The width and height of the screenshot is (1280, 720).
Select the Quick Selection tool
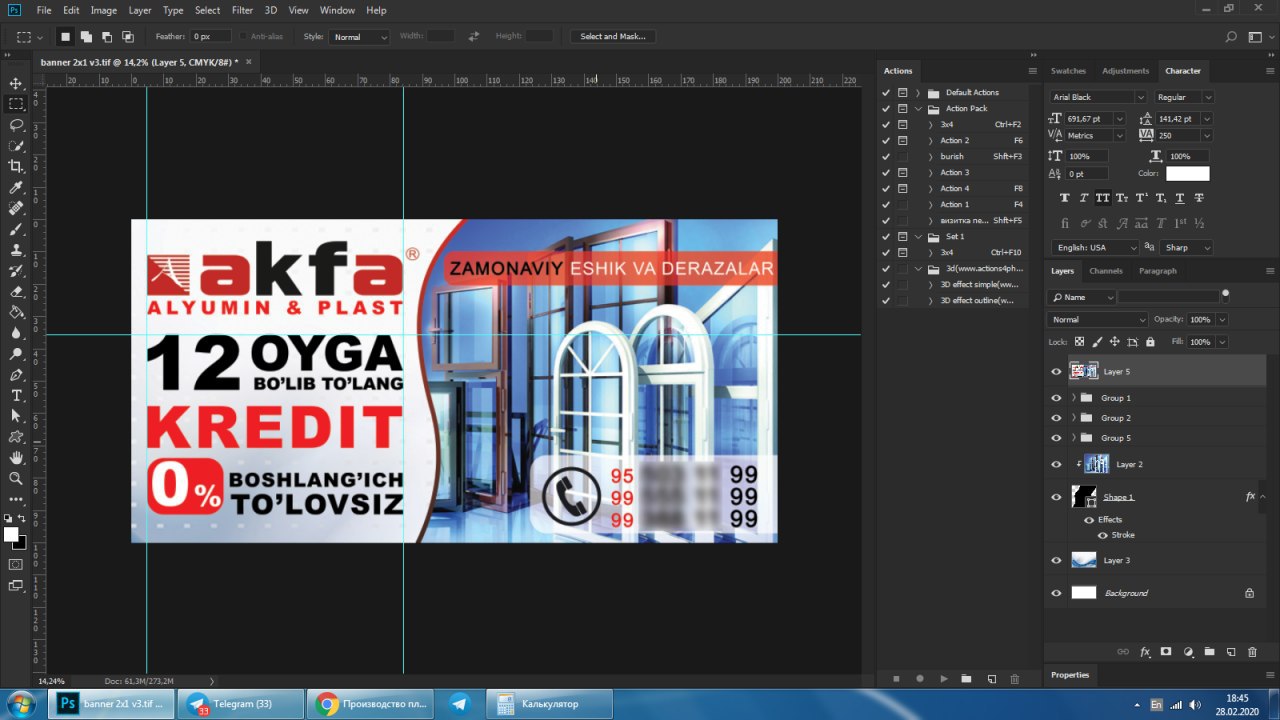(16, 146)
